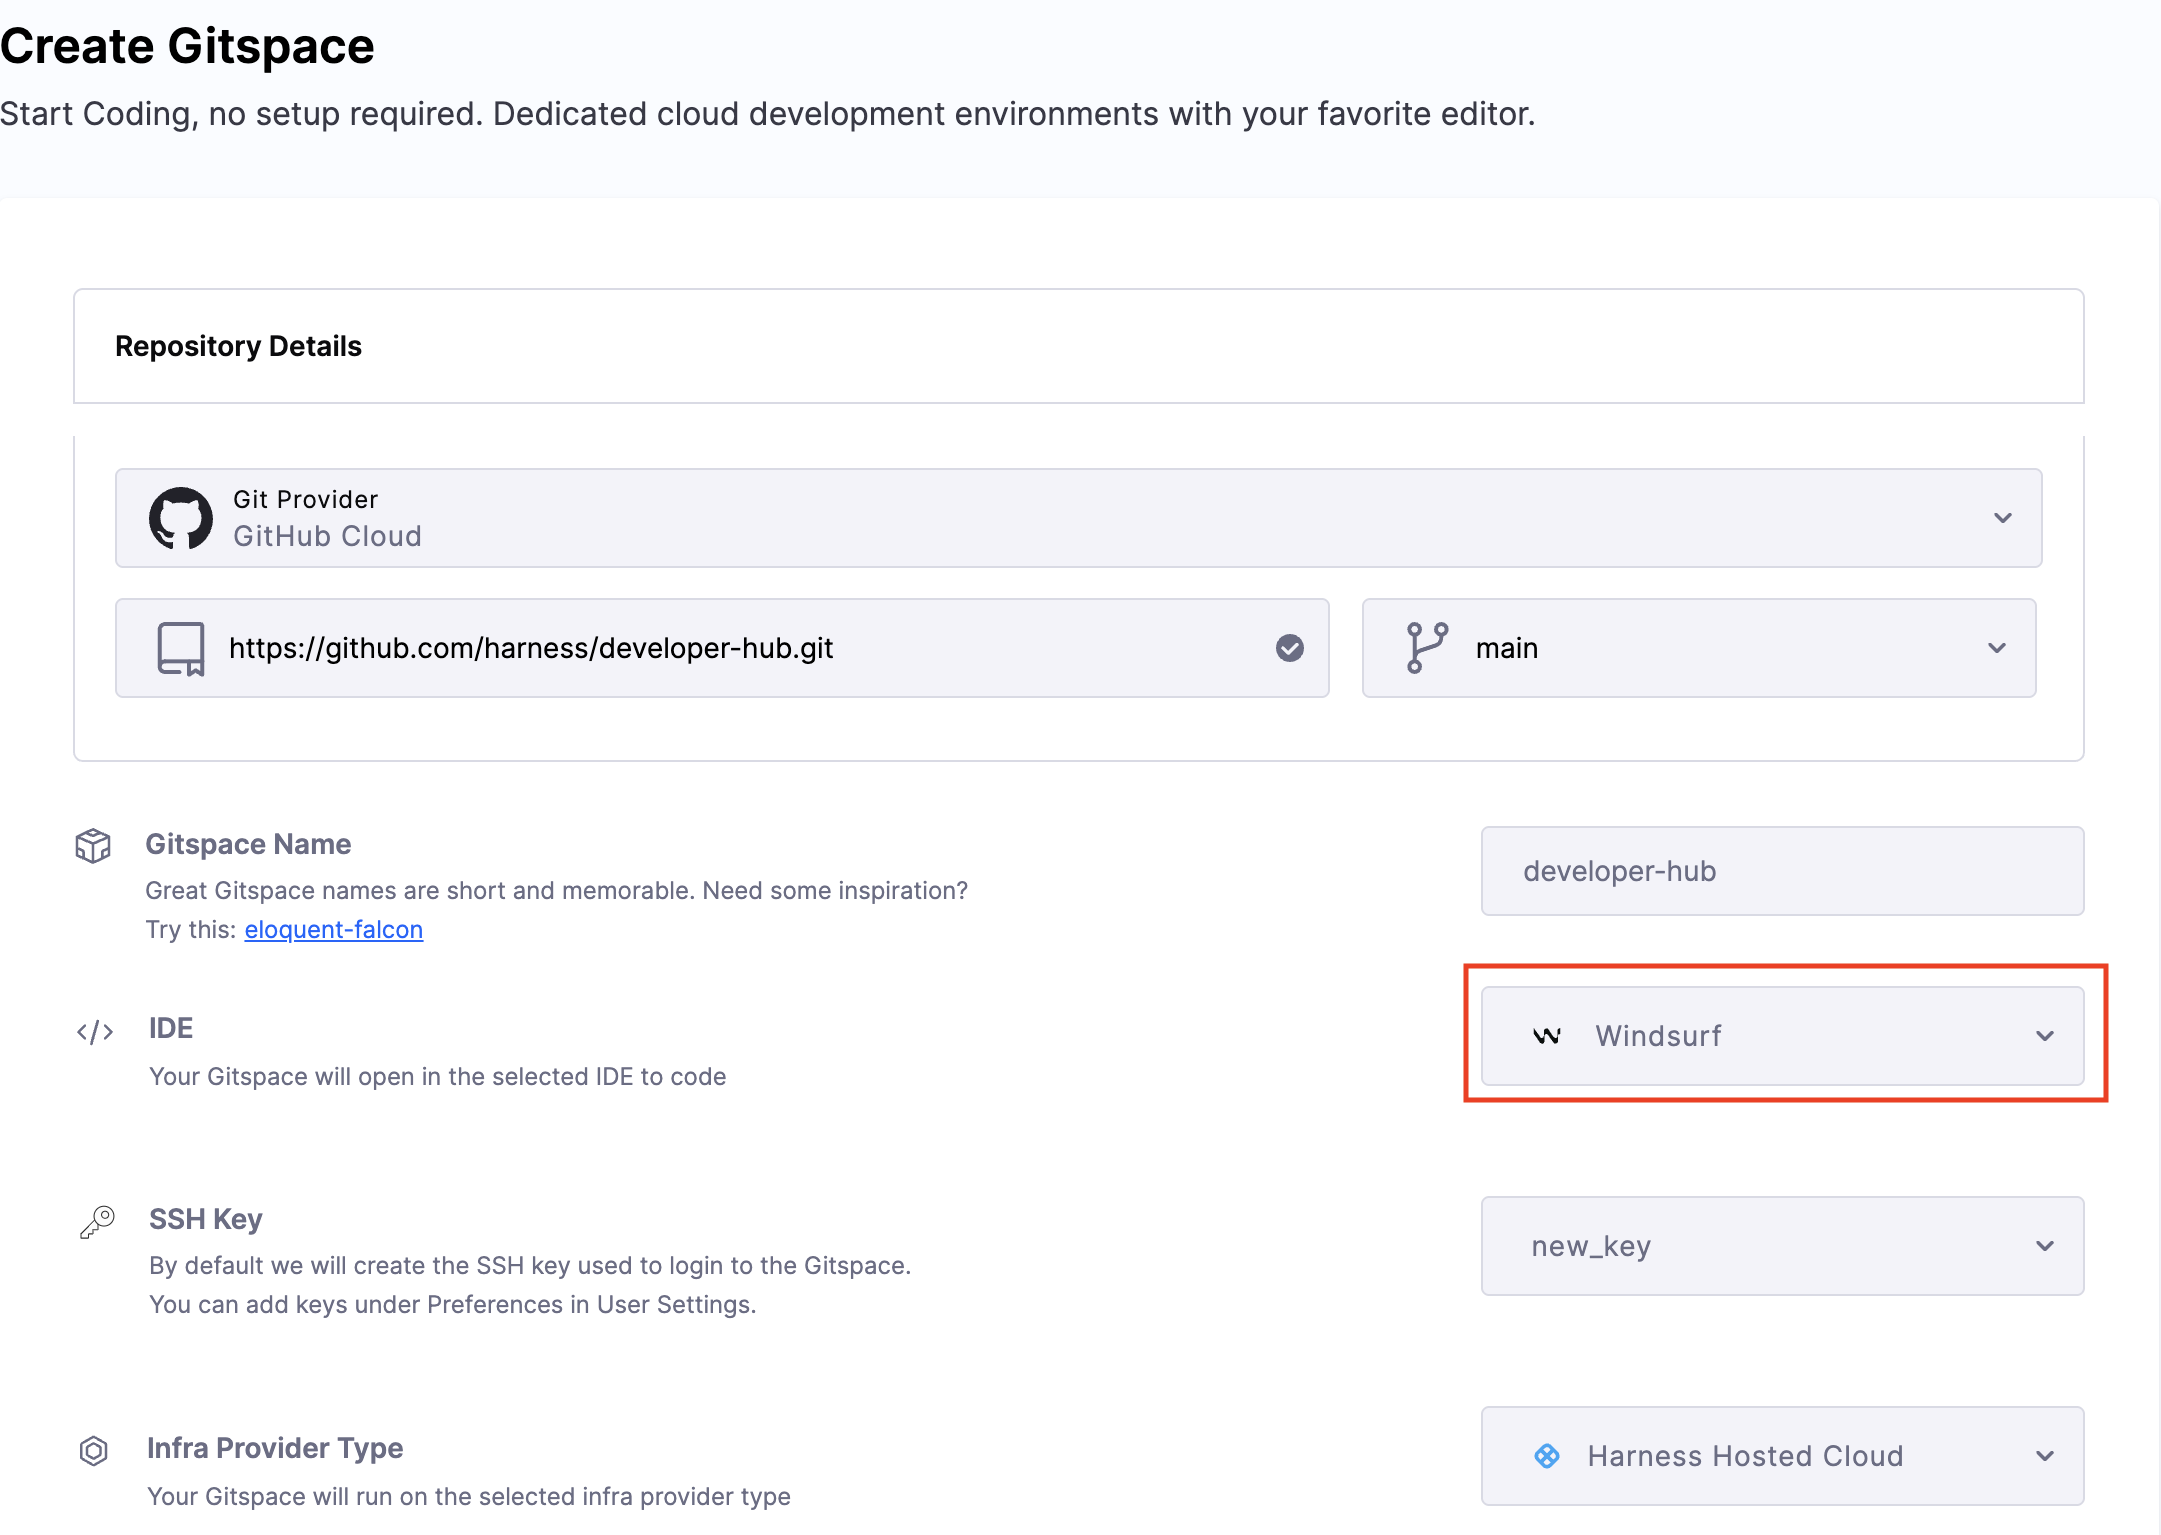
Task: Click the Gitspace Name cube icon
Action: coord(93,846)
